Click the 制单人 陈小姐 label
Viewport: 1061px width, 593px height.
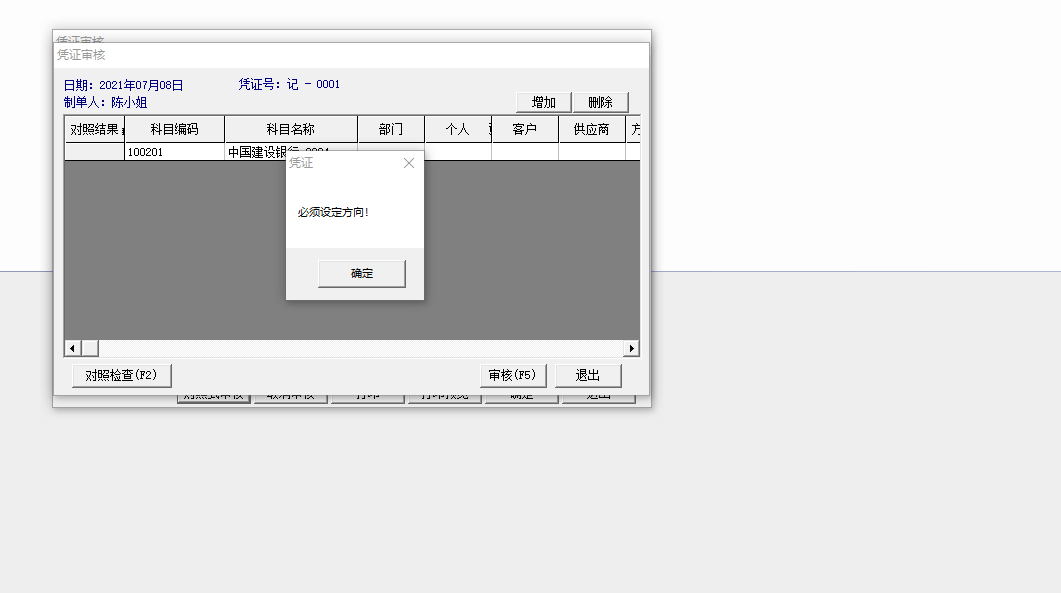106,102
